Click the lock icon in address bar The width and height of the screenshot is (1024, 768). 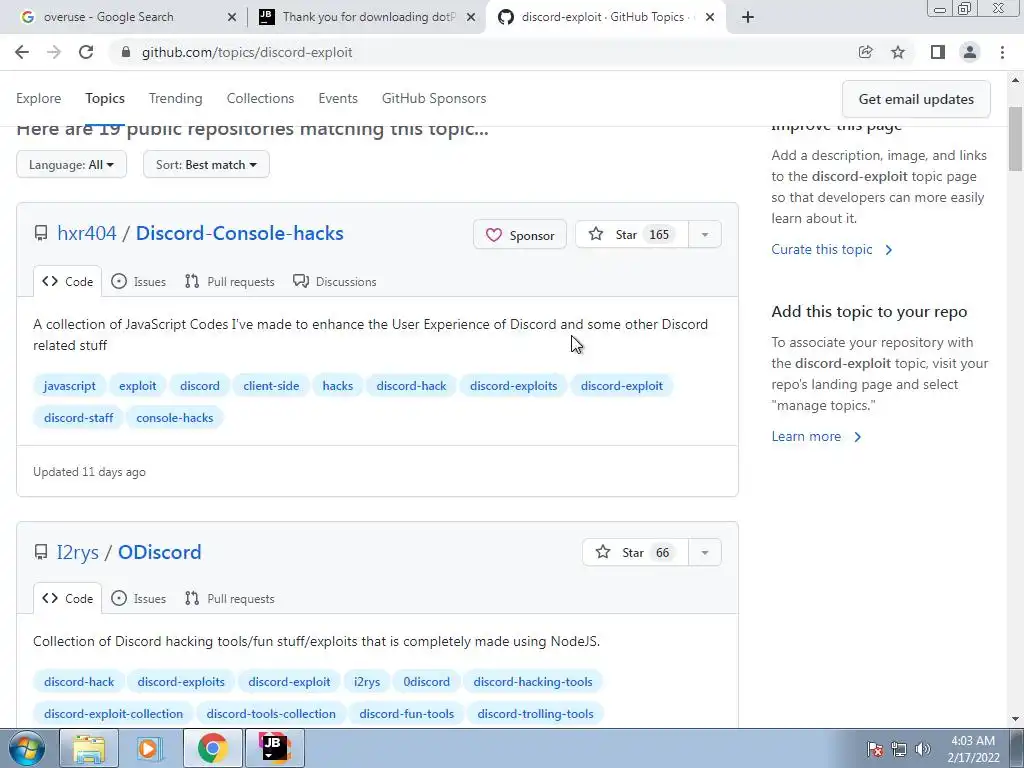pos(126,52)
